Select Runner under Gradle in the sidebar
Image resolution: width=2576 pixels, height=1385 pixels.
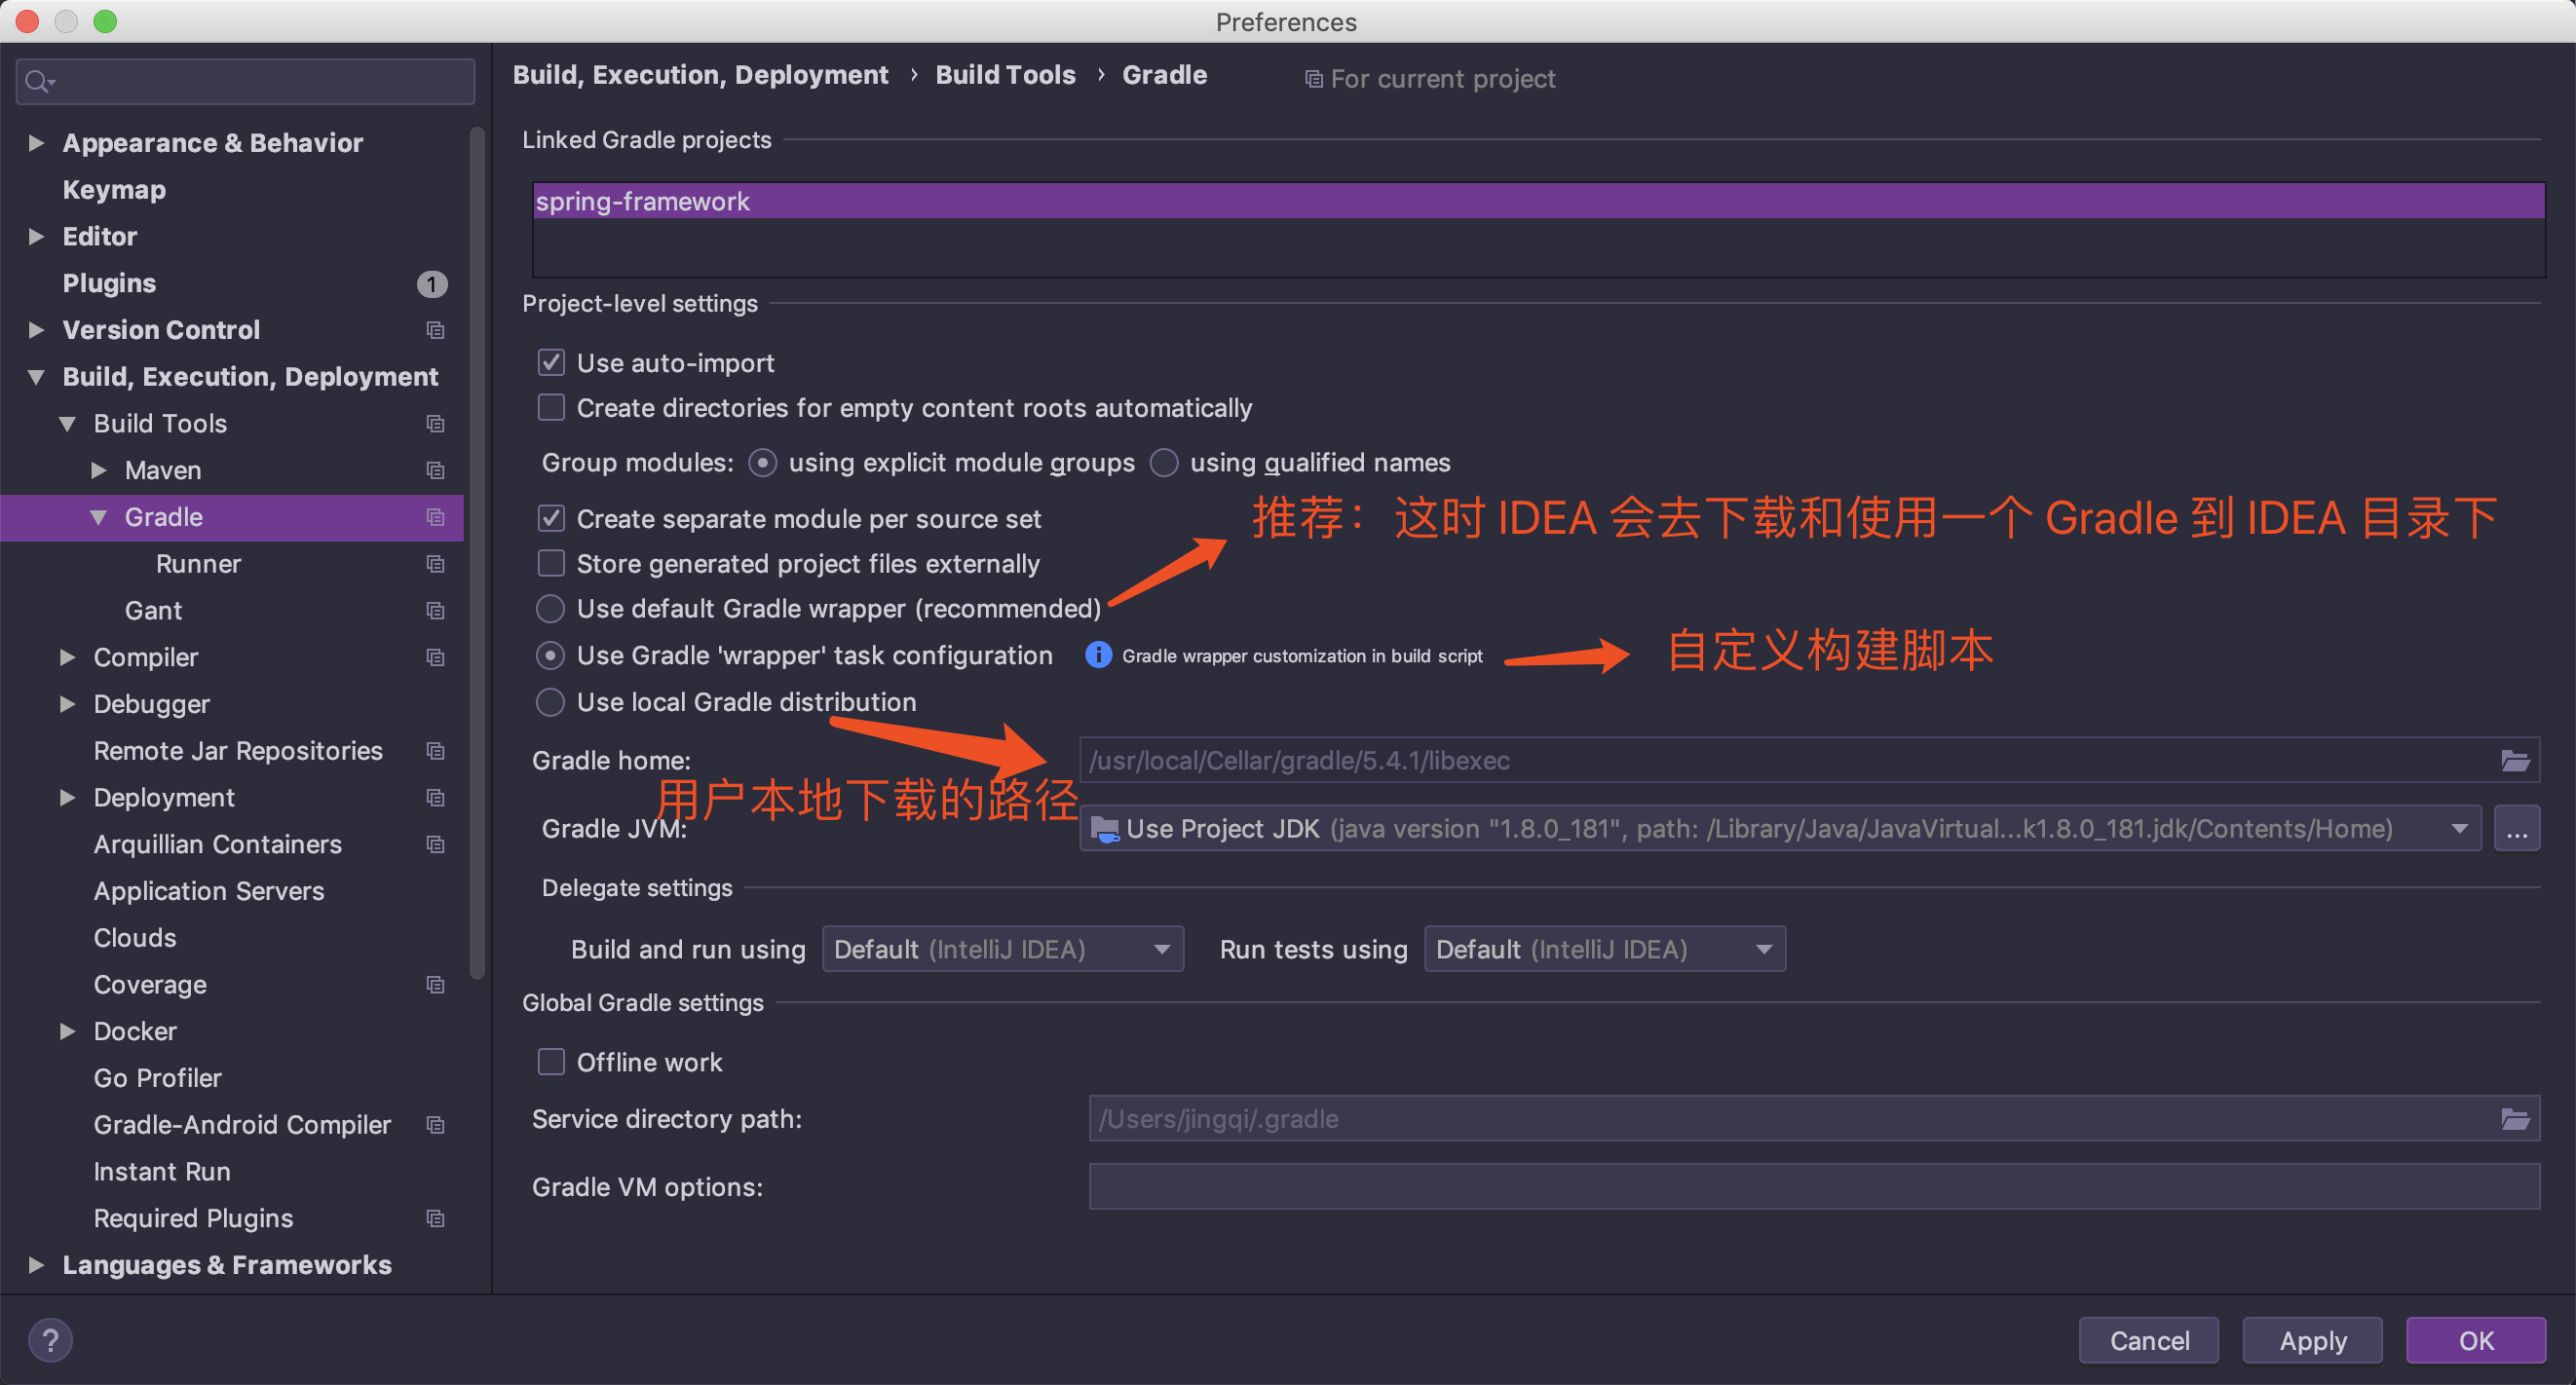click(198, 564)
